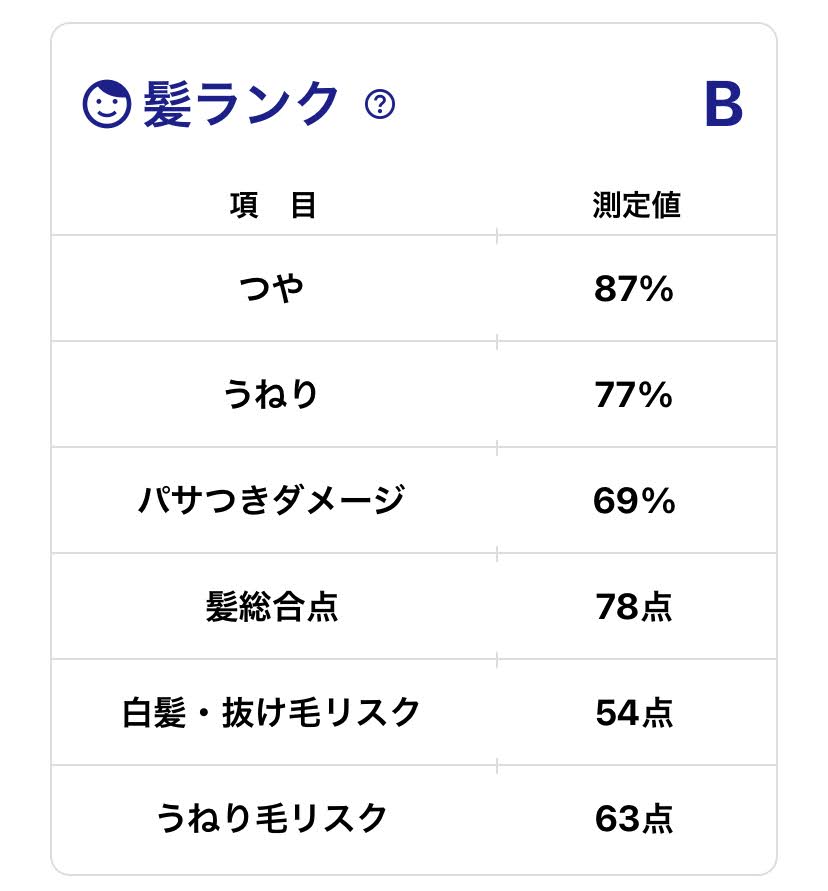The image size is (828, 891).
Task: Click the 87% つや value
Action: tap(634, 290)
